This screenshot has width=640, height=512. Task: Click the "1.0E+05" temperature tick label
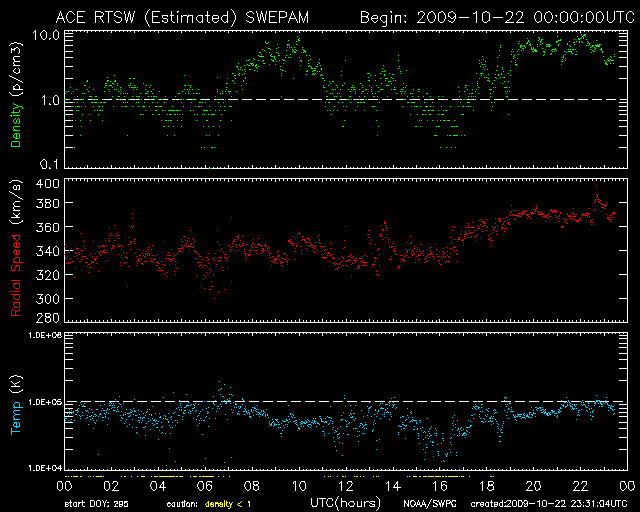point(45,402)
